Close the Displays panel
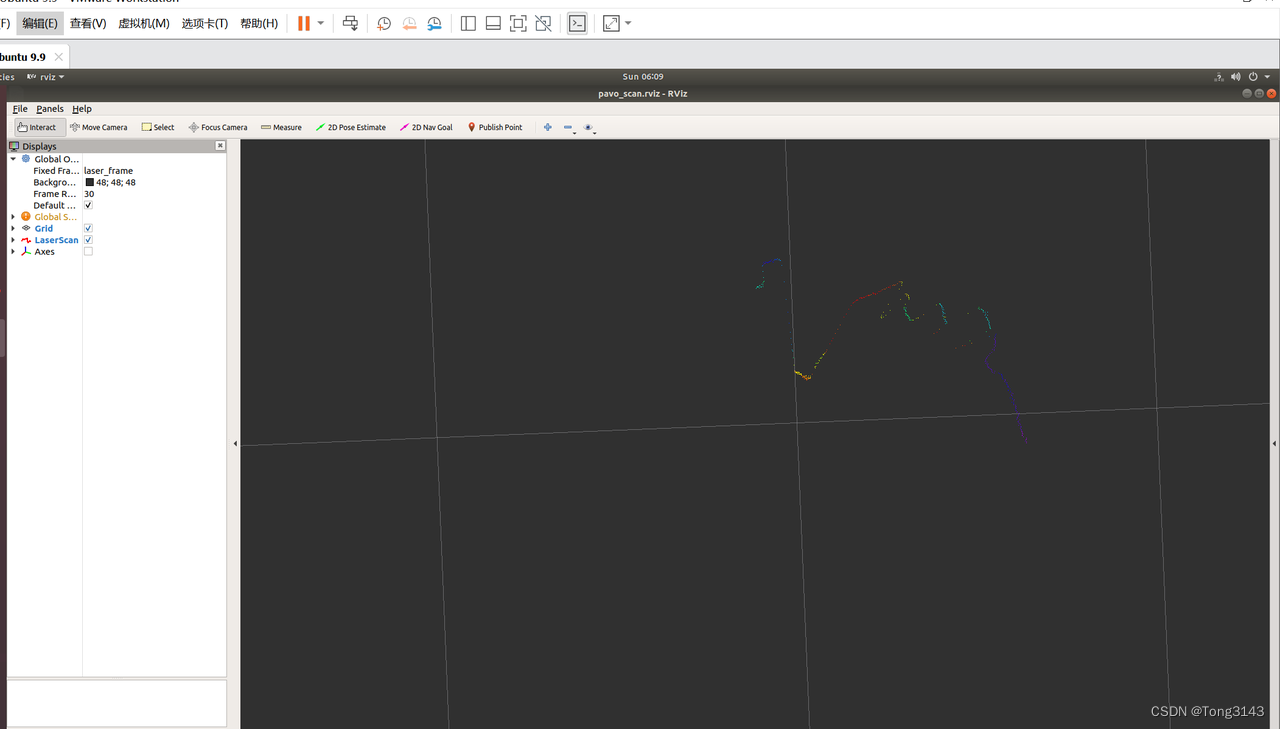1280x729 pixels. [x=221, y=146]
